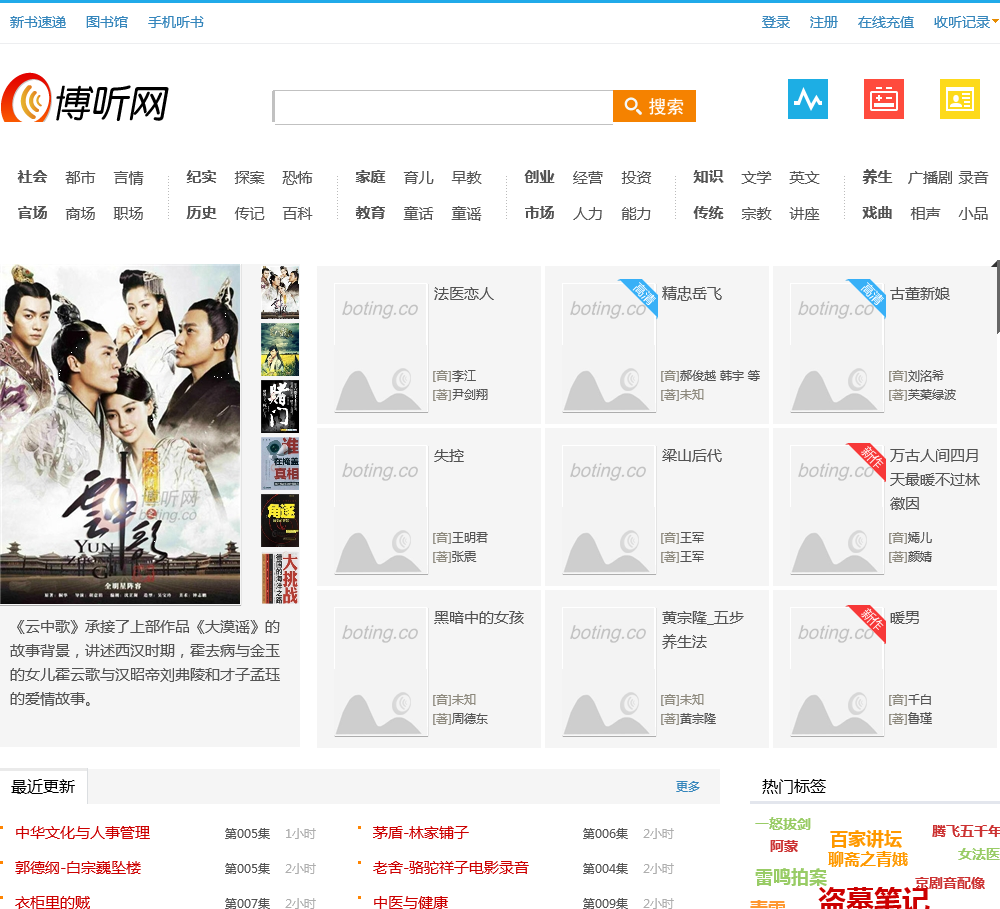Open 中华文化与人事管理 update entry

click(82, 832)
